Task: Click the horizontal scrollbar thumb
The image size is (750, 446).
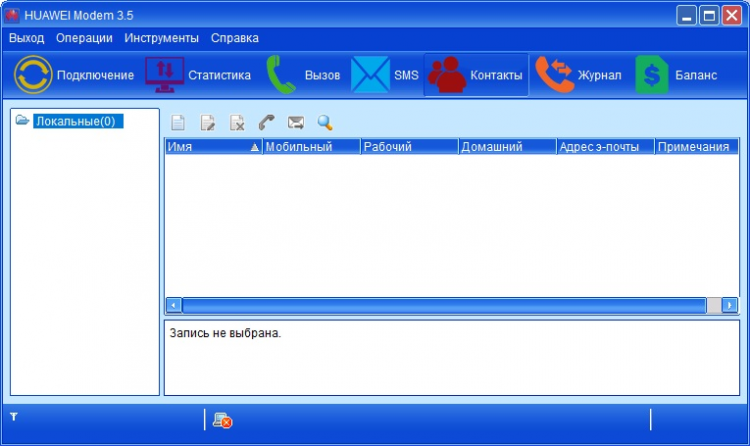Action: pyautogui.click(x=444, y=305)
